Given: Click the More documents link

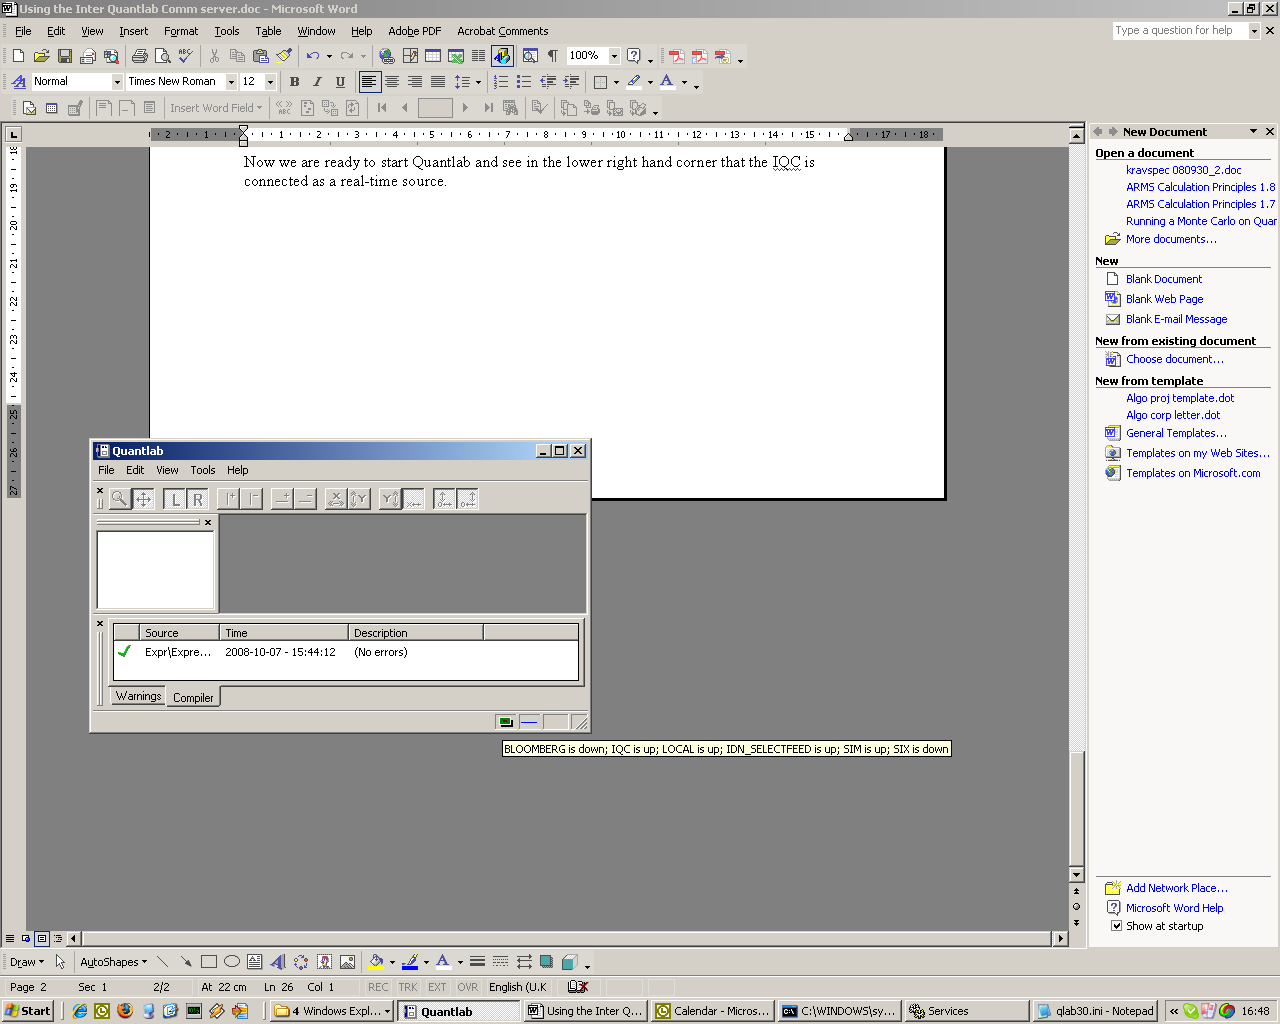Looking at the screenshot, I should point(1171,239).
